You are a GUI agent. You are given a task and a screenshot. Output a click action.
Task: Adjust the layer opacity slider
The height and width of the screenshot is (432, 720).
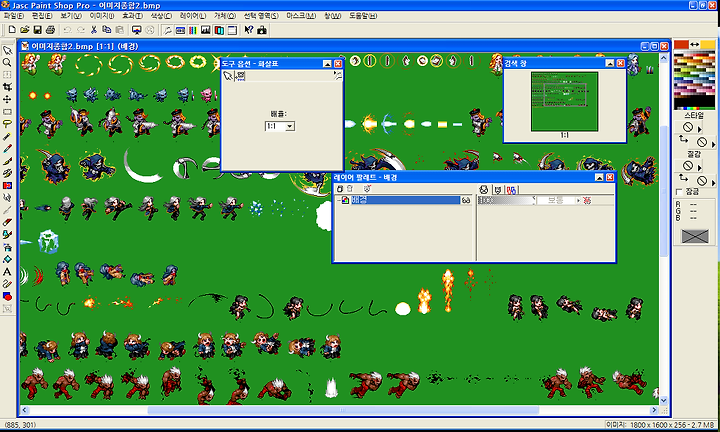(506, 200)
